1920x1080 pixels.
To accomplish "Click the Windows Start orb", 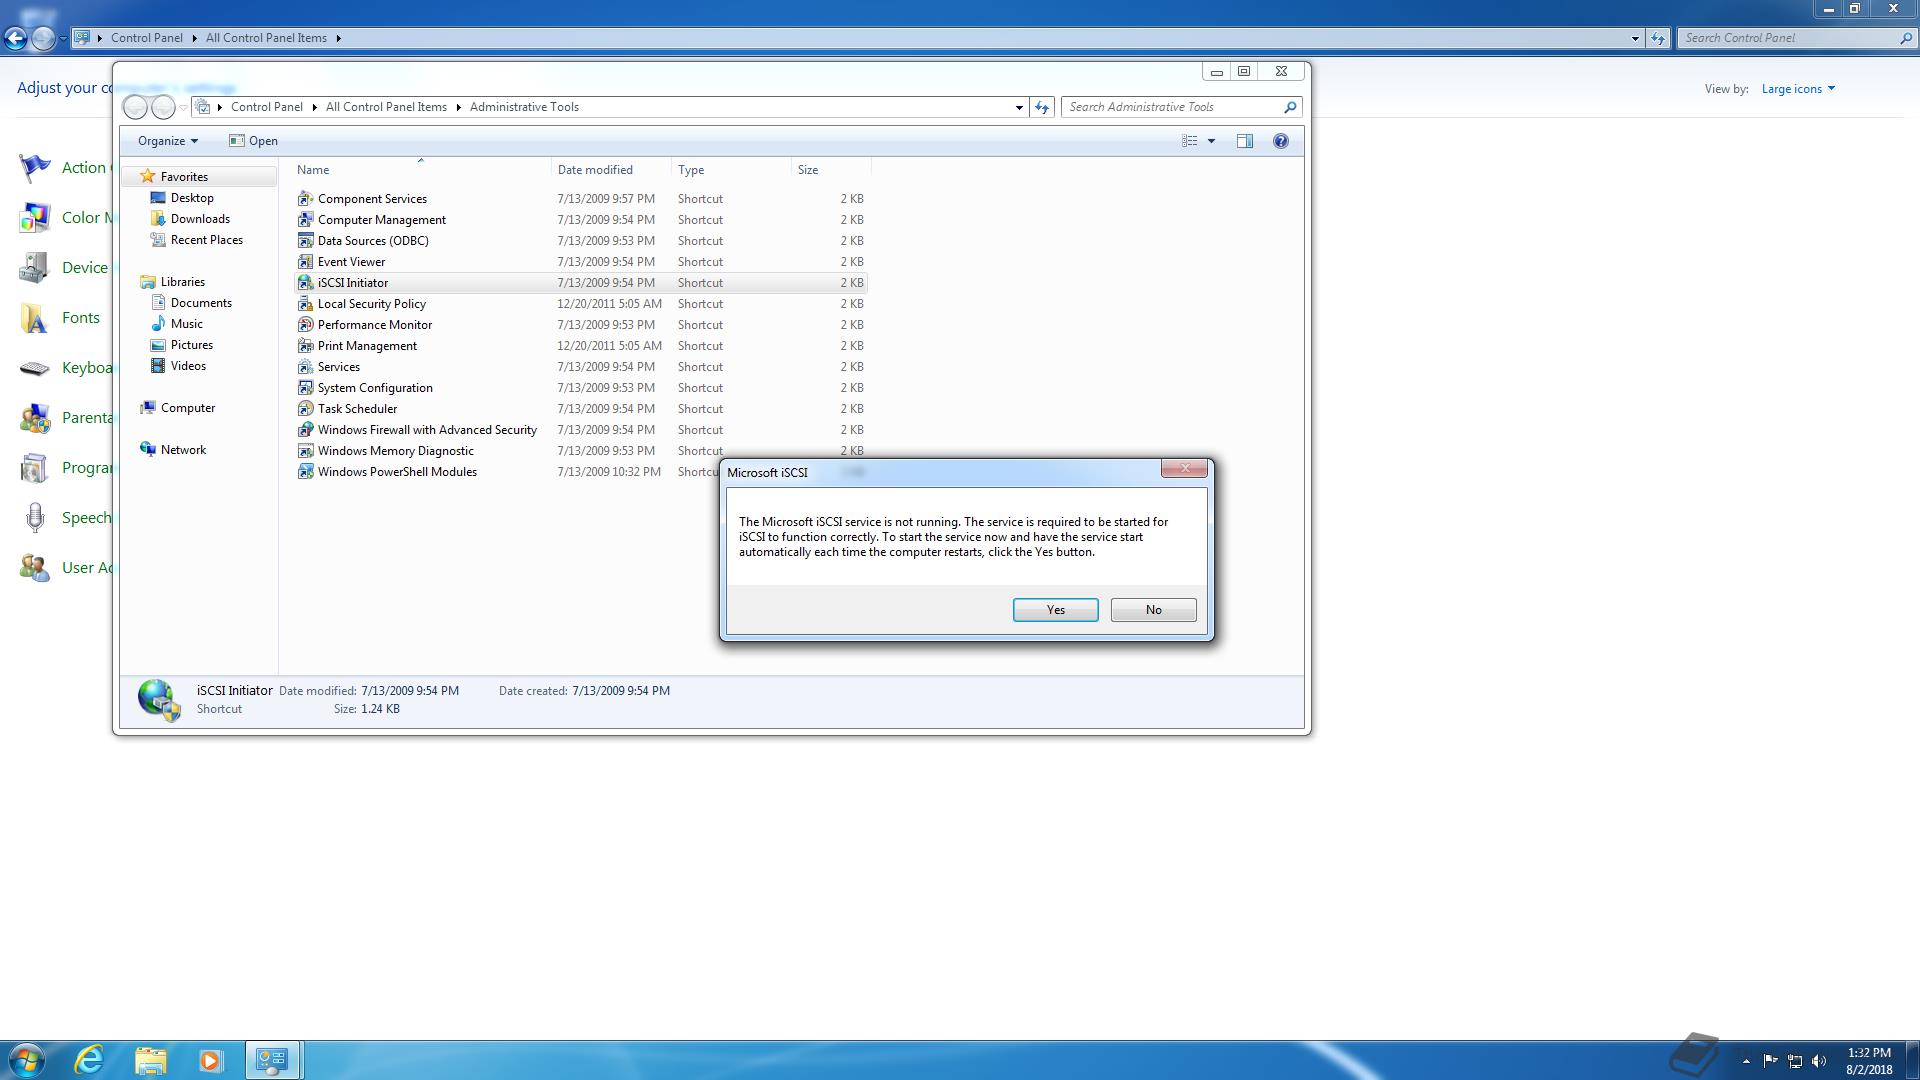I will (x=27, y=1060).
